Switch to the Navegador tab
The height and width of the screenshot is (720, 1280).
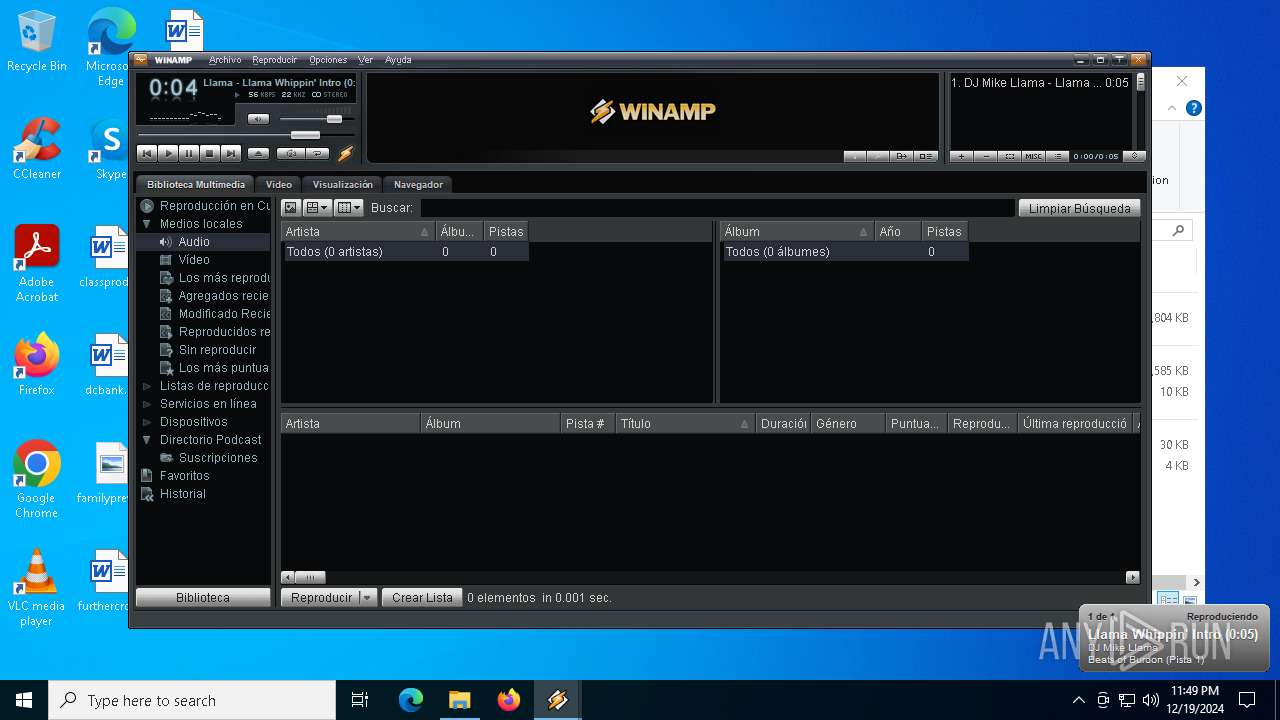click(418, 184)
